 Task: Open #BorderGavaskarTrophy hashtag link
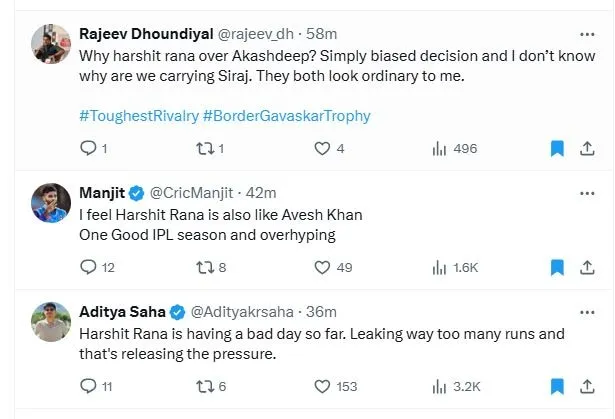(286, 115)
